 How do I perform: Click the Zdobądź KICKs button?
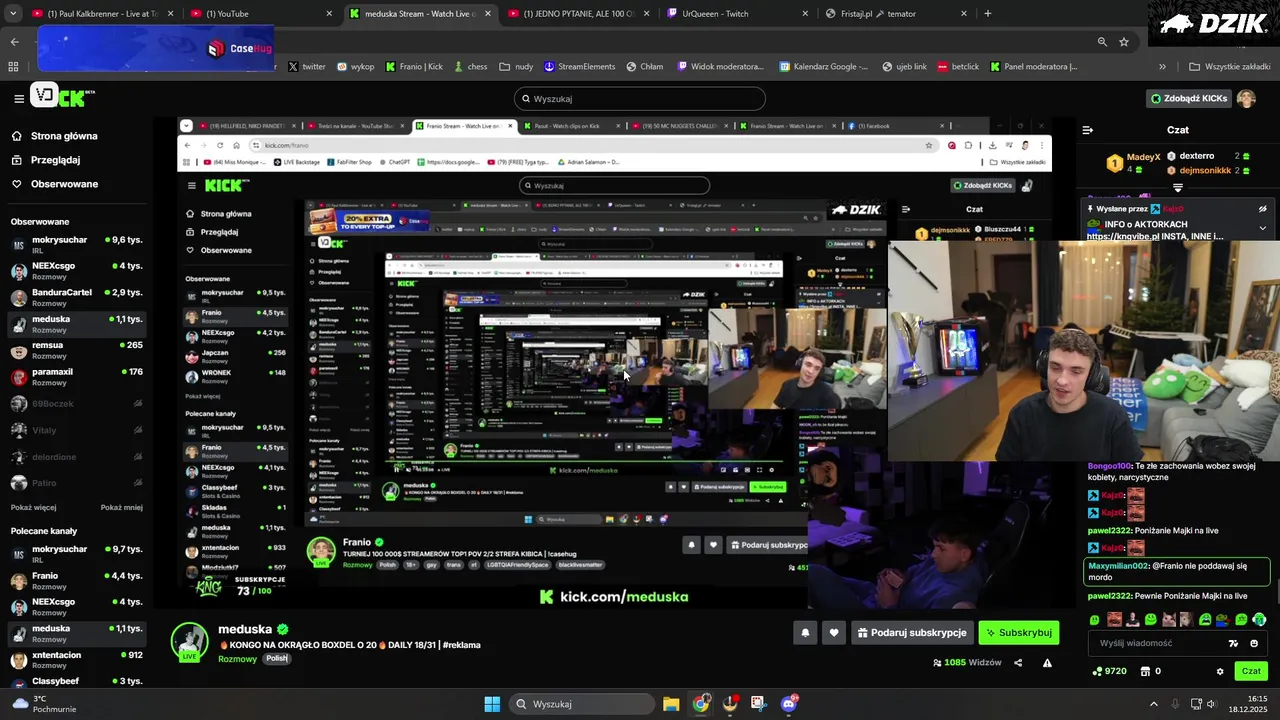(x=1188, y=98)
